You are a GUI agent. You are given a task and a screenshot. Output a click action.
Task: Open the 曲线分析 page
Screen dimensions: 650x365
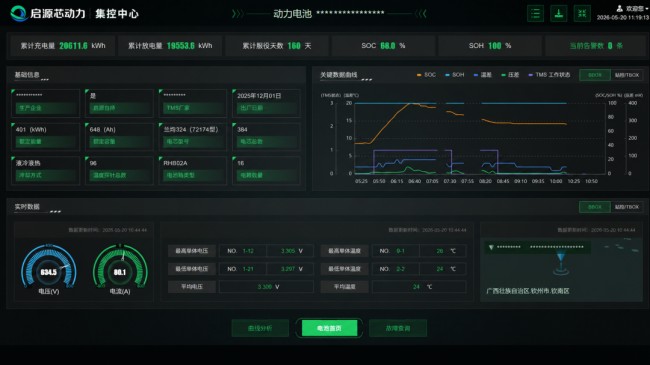pyautogui.click(x=260, y=328)
